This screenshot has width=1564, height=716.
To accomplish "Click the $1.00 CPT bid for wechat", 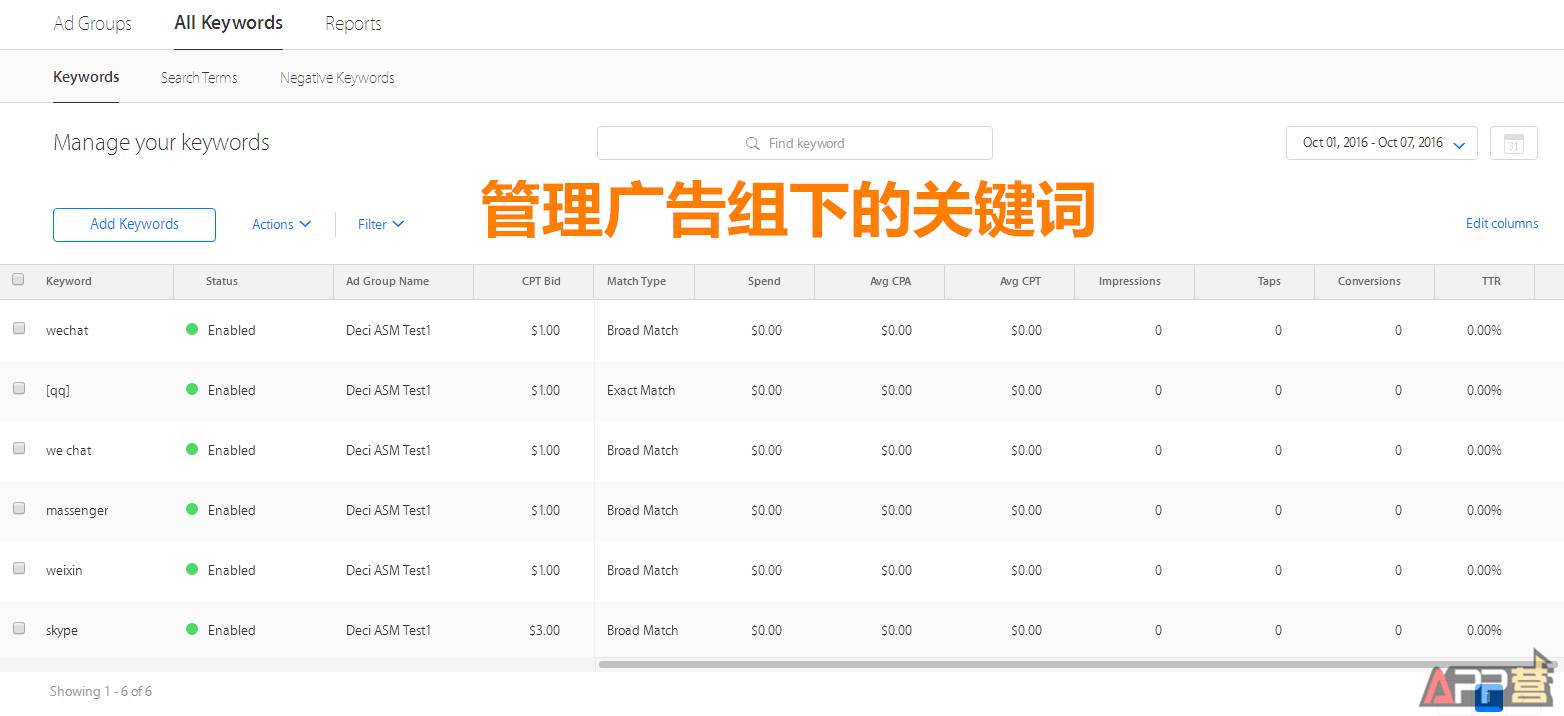I will [545, 330].
